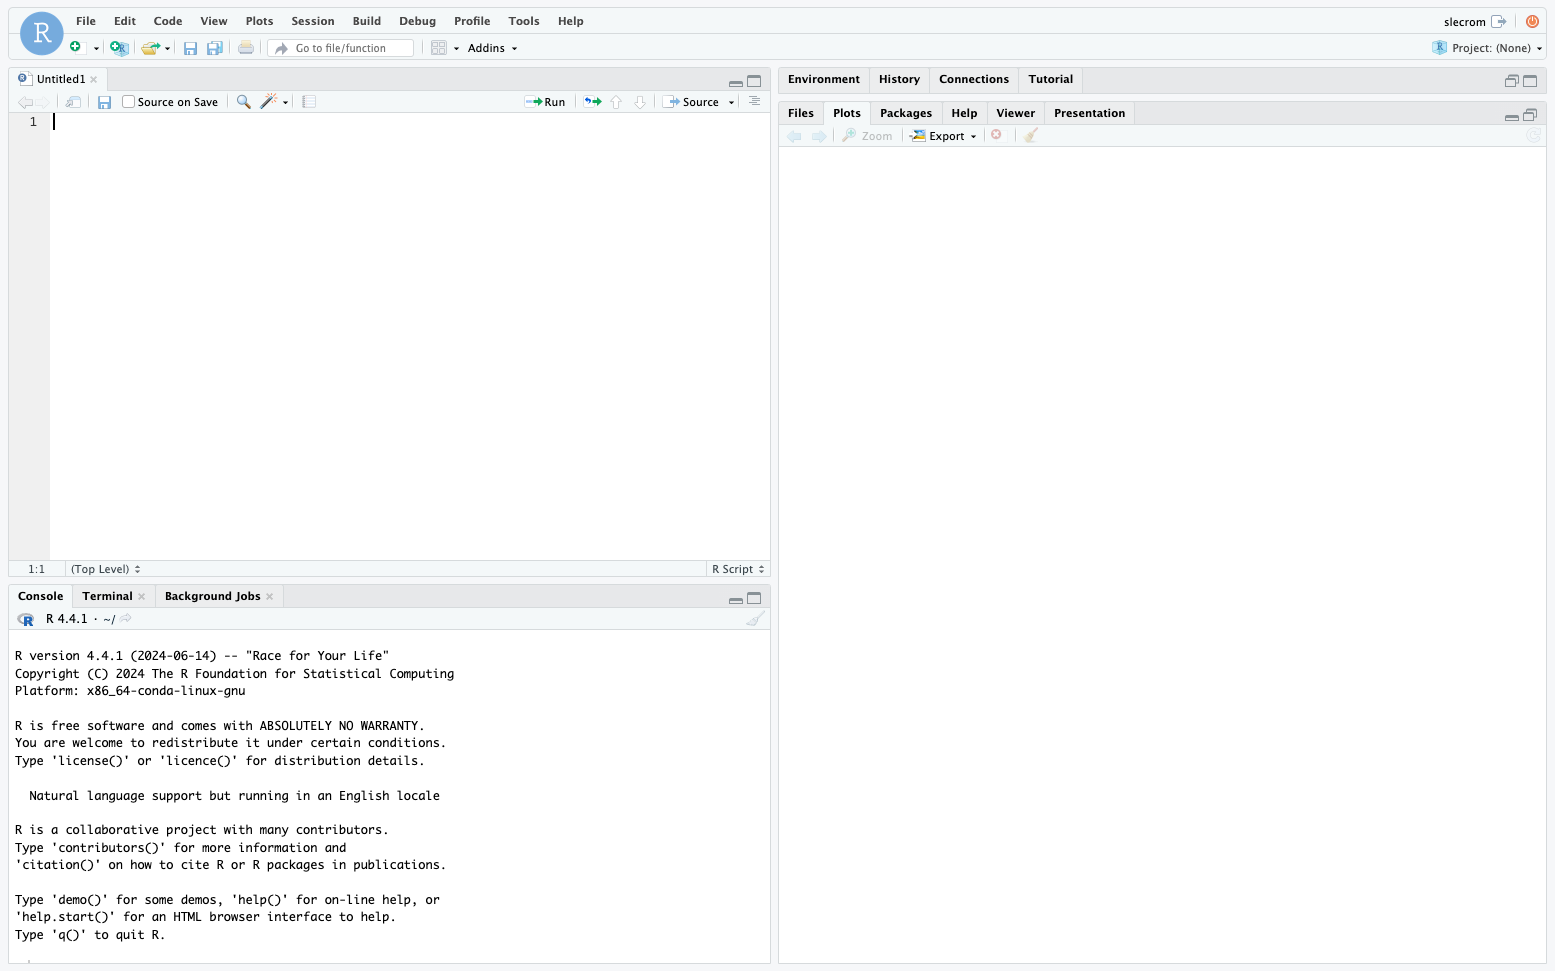Open the Export plot dropdown

click(x=943, y=136)
